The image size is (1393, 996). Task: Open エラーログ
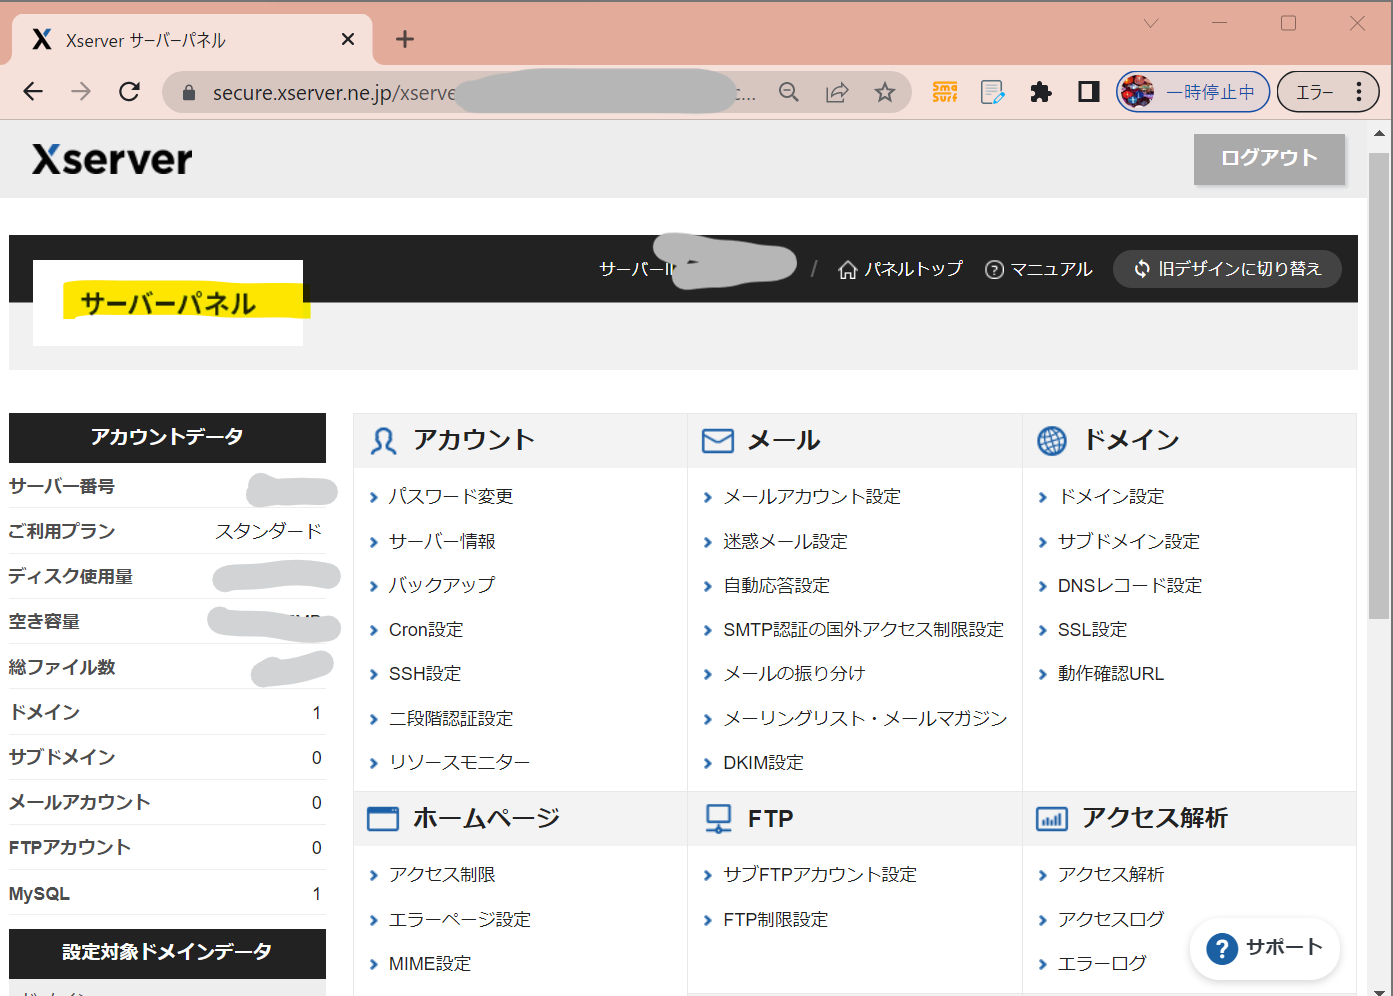coord(1102,964)
